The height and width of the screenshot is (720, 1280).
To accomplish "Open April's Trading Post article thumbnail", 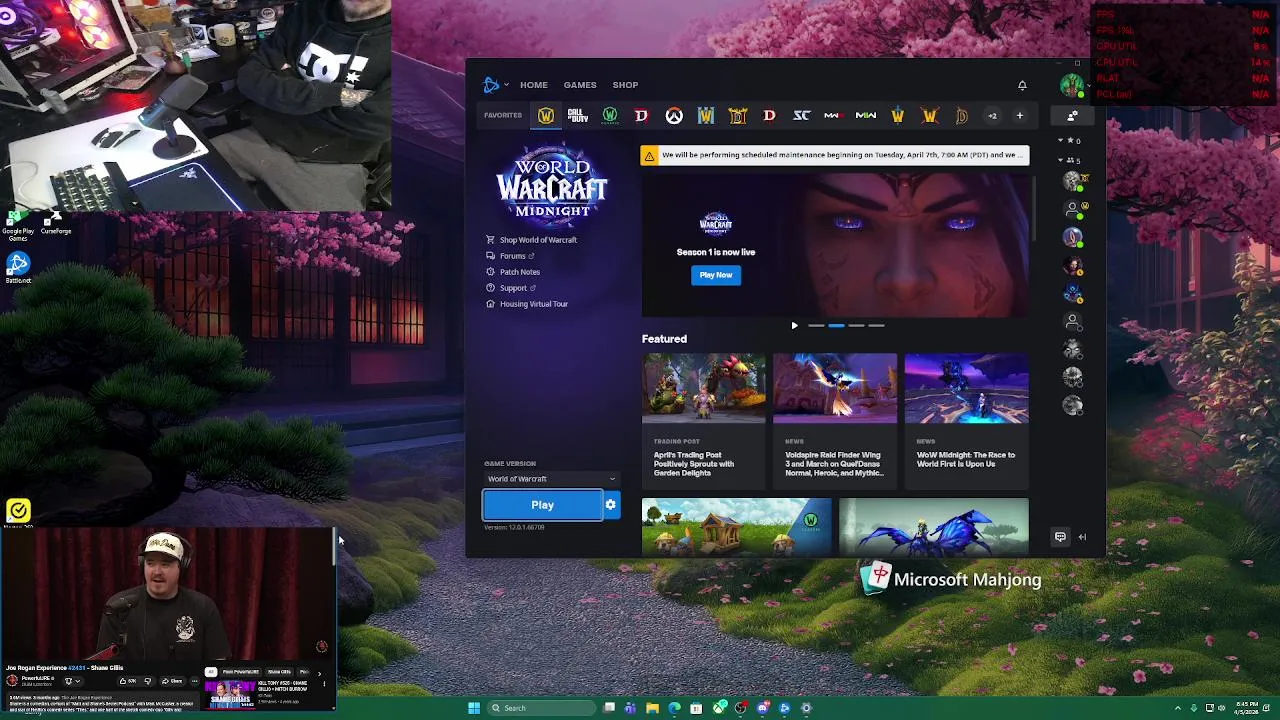I will pos(704,388).
